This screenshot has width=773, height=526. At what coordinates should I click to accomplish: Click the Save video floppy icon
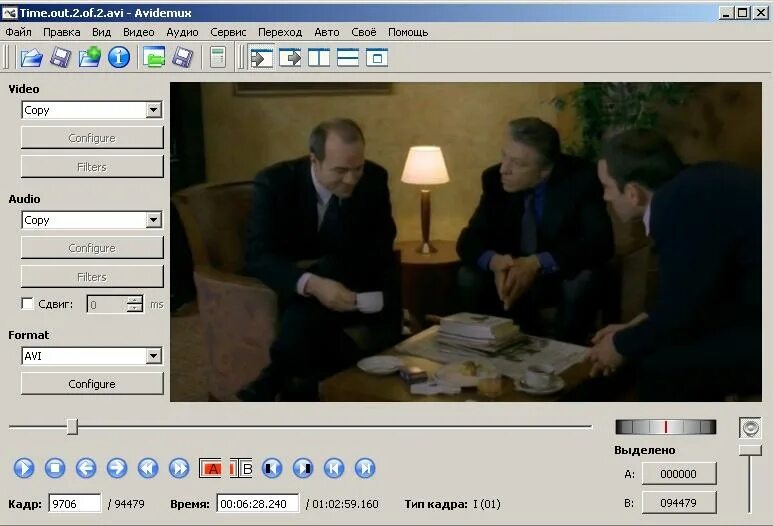pos(61,57)
